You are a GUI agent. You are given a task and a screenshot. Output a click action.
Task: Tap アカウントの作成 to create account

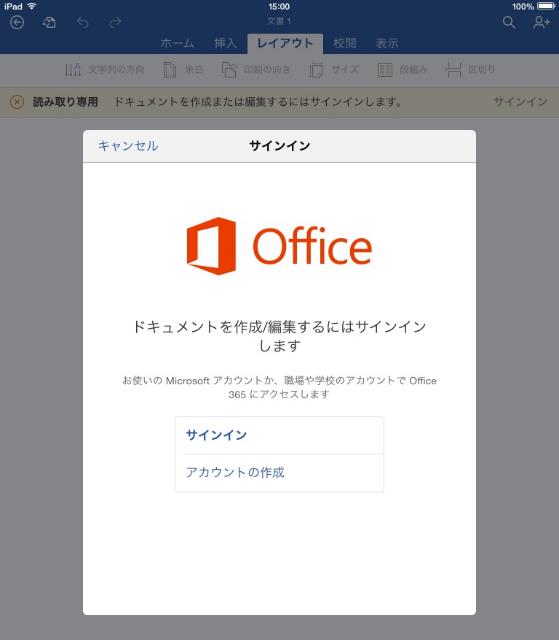[x=280, y=473]
